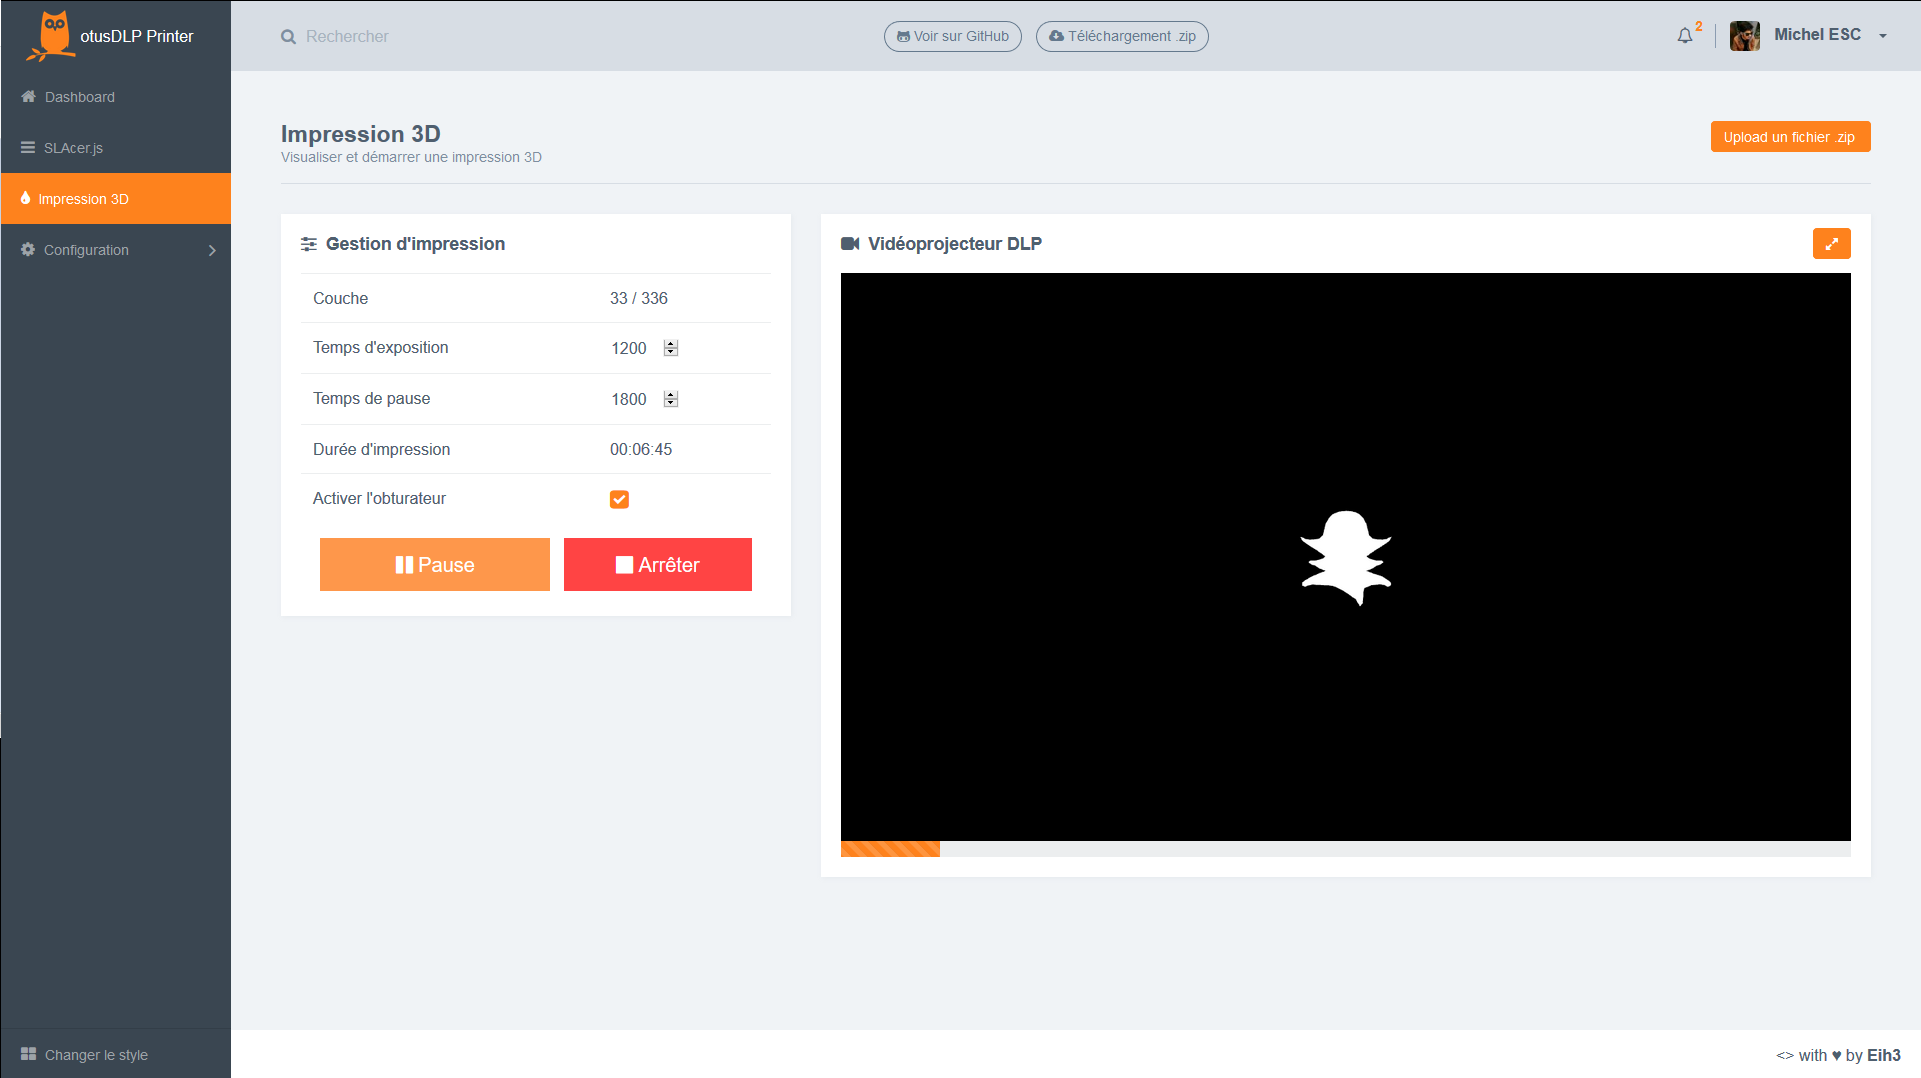Click the Gestion d'impression sliders icon
This screenshot has width=1921, height=1078.
tap(309, 244)
